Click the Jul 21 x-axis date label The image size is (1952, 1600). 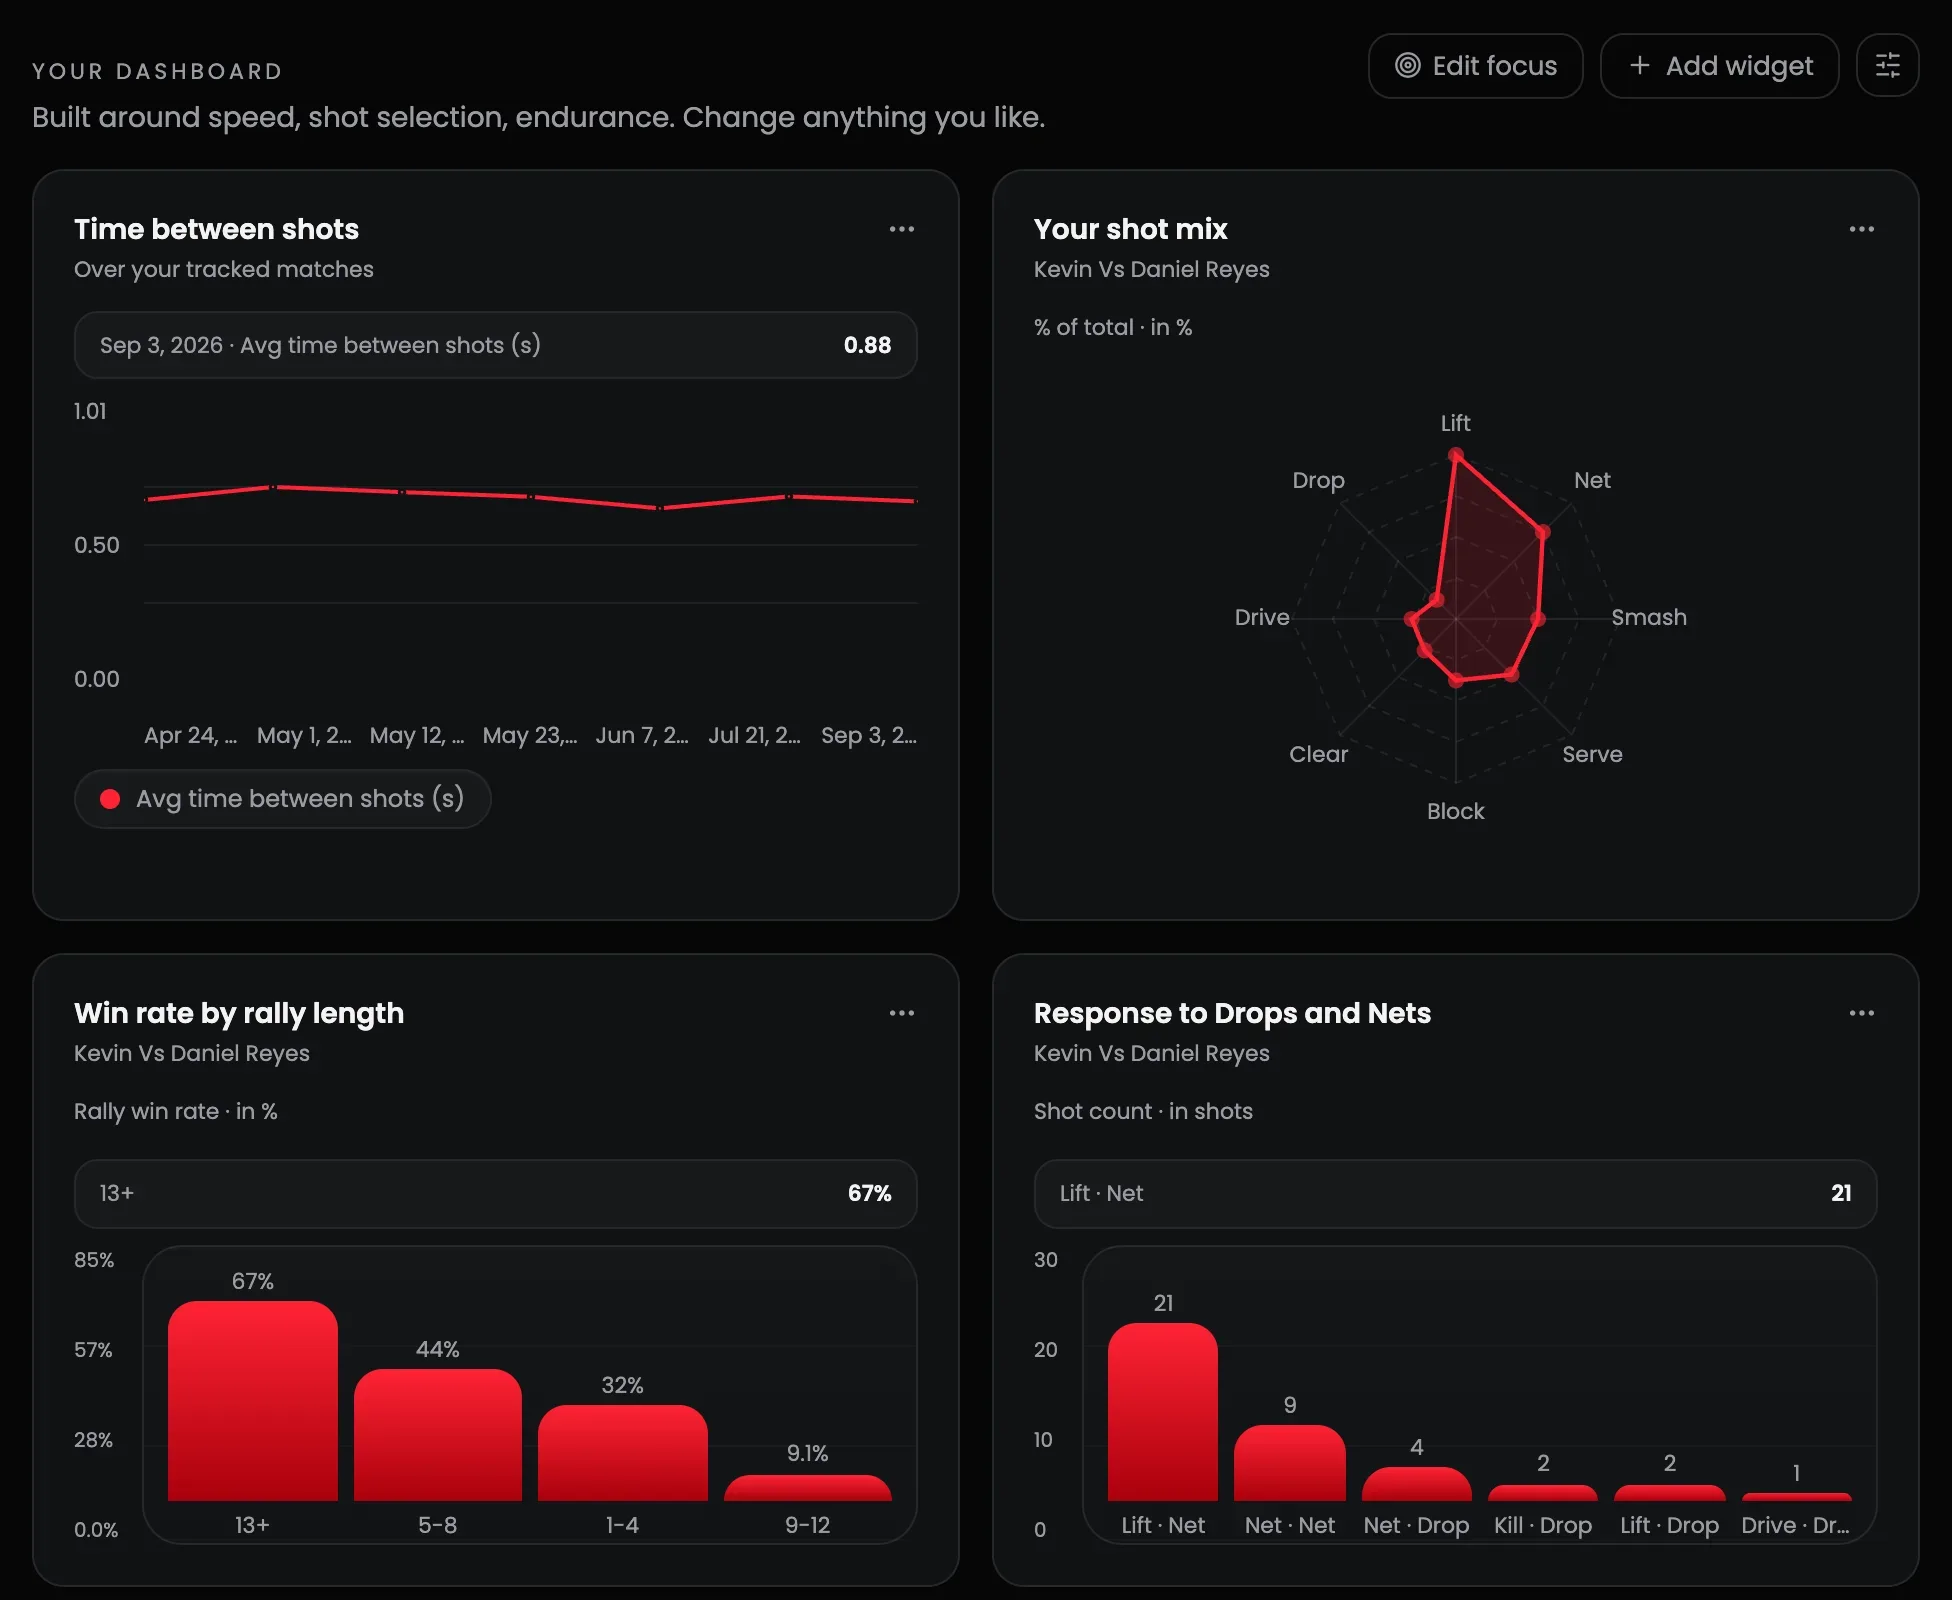pos(755,735)
